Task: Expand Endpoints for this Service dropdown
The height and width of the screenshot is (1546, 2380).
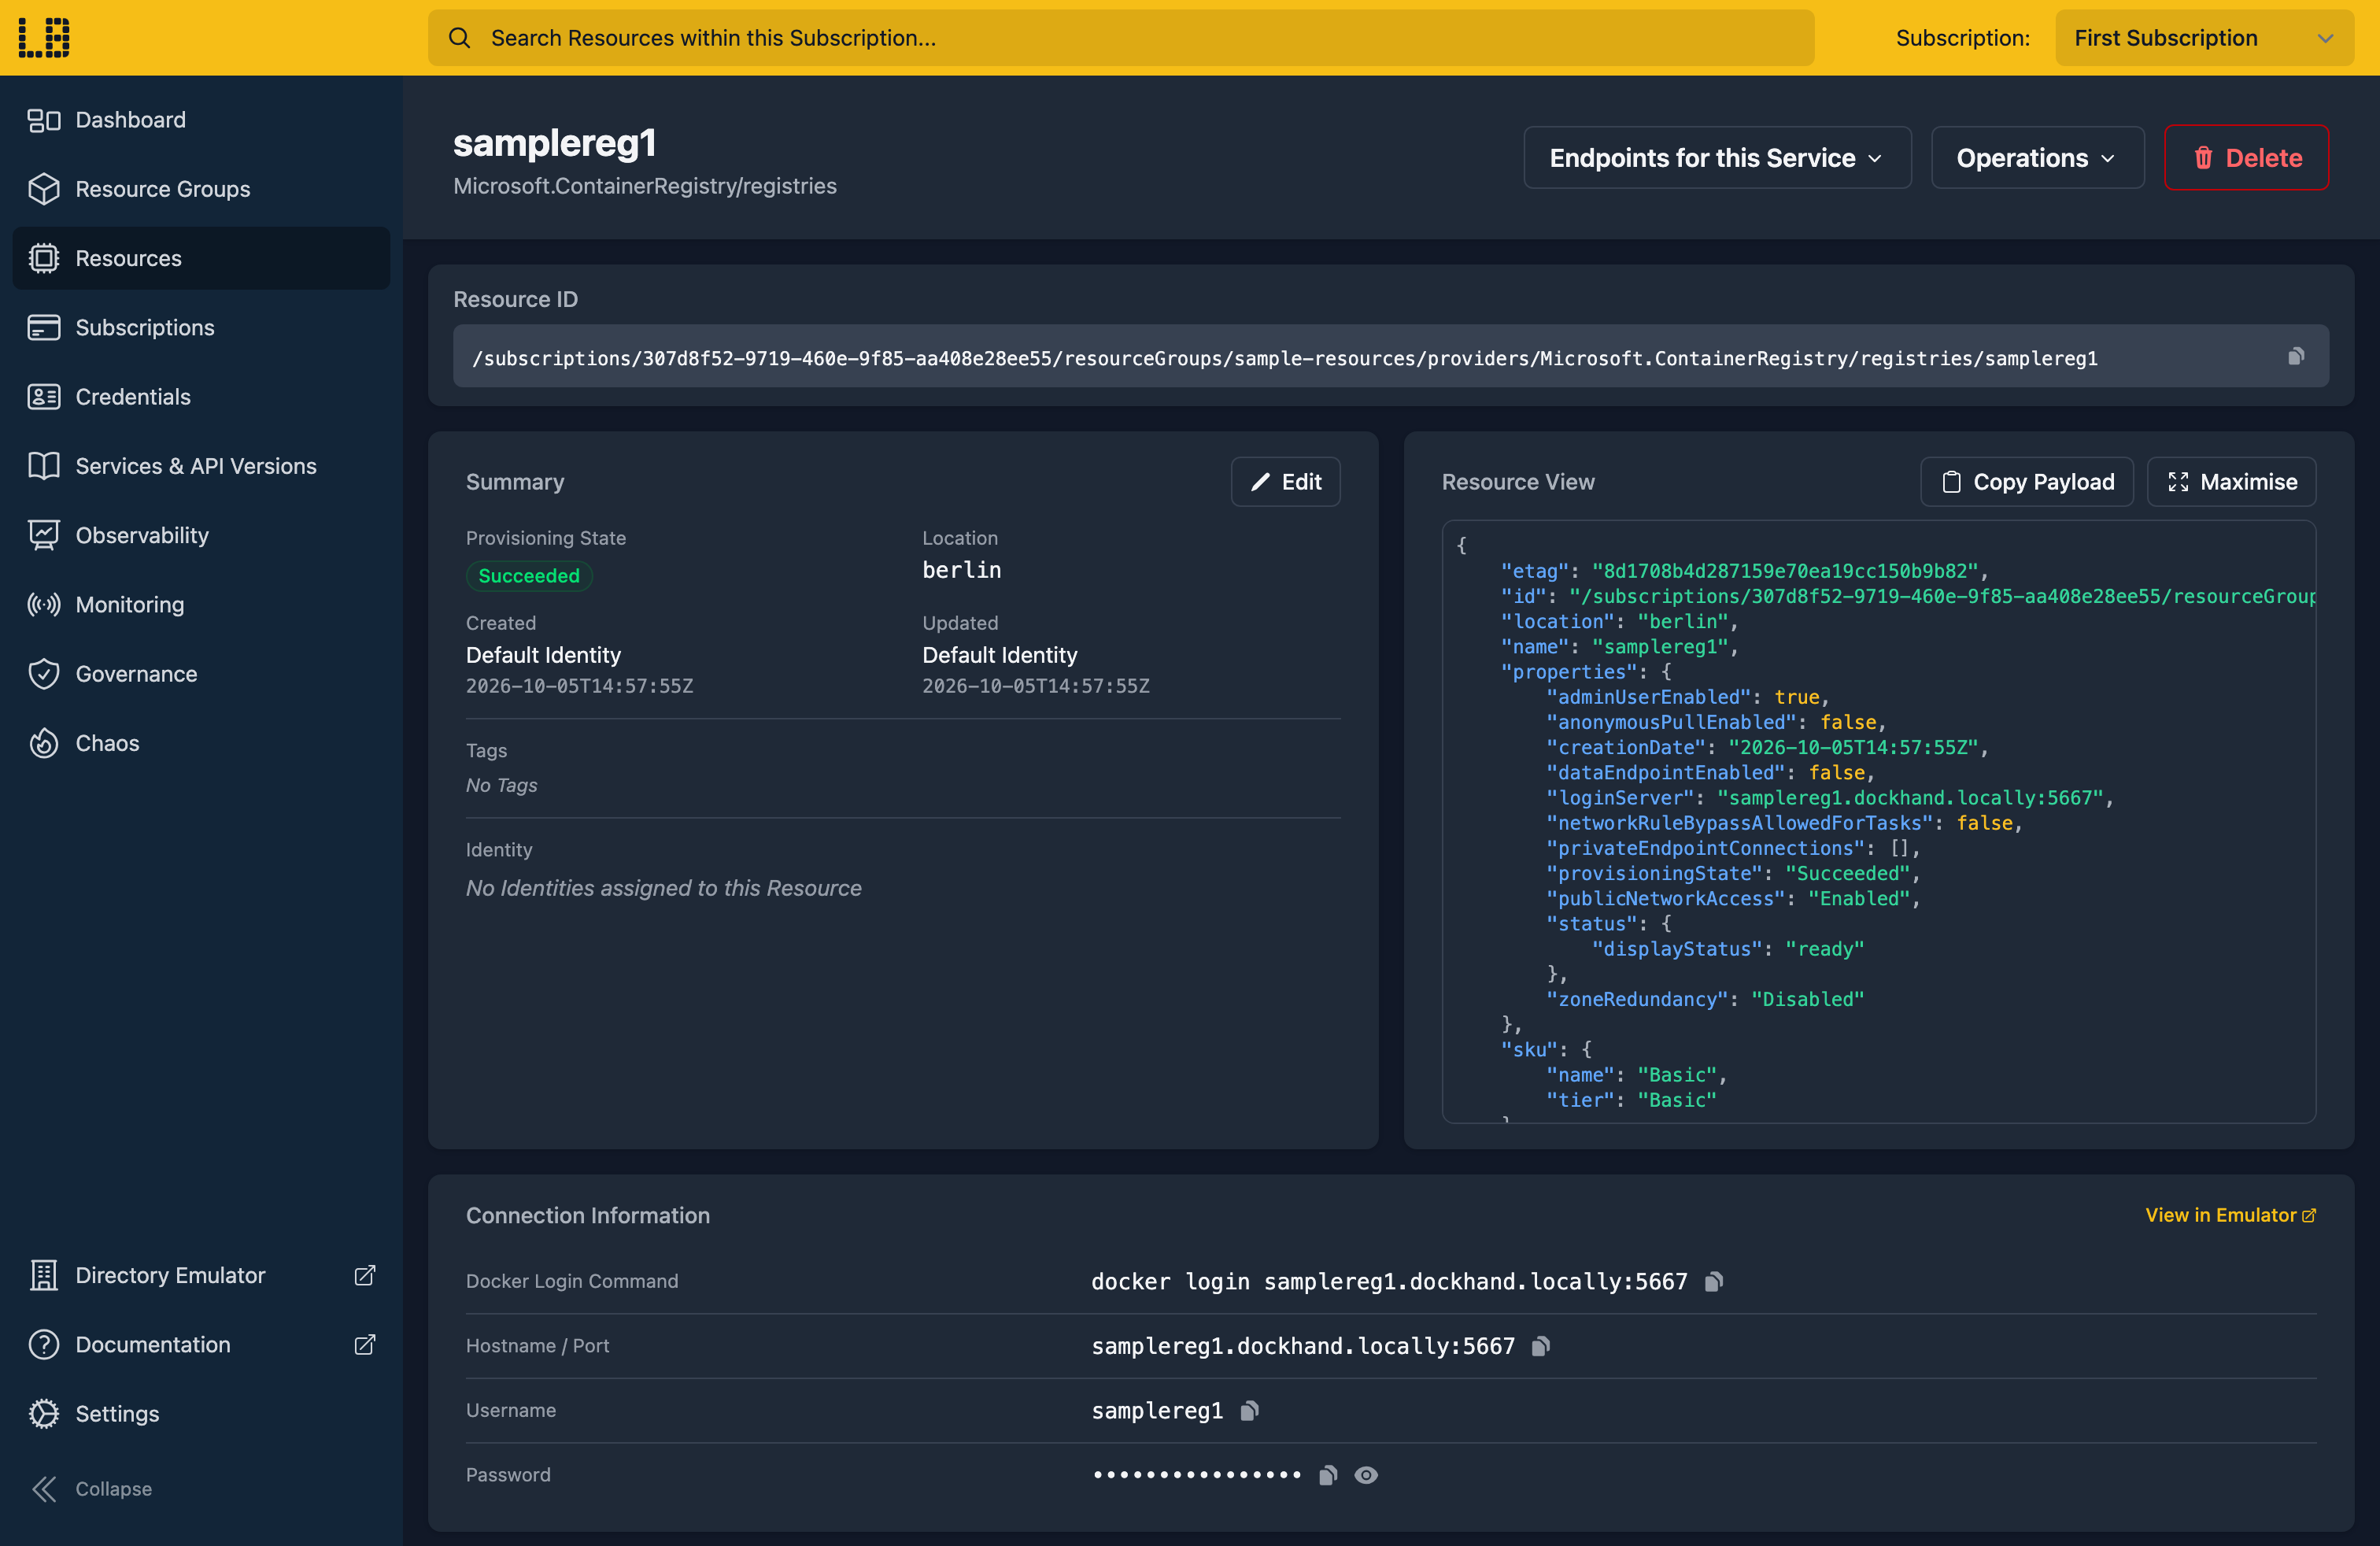Action: point(1717,158)
